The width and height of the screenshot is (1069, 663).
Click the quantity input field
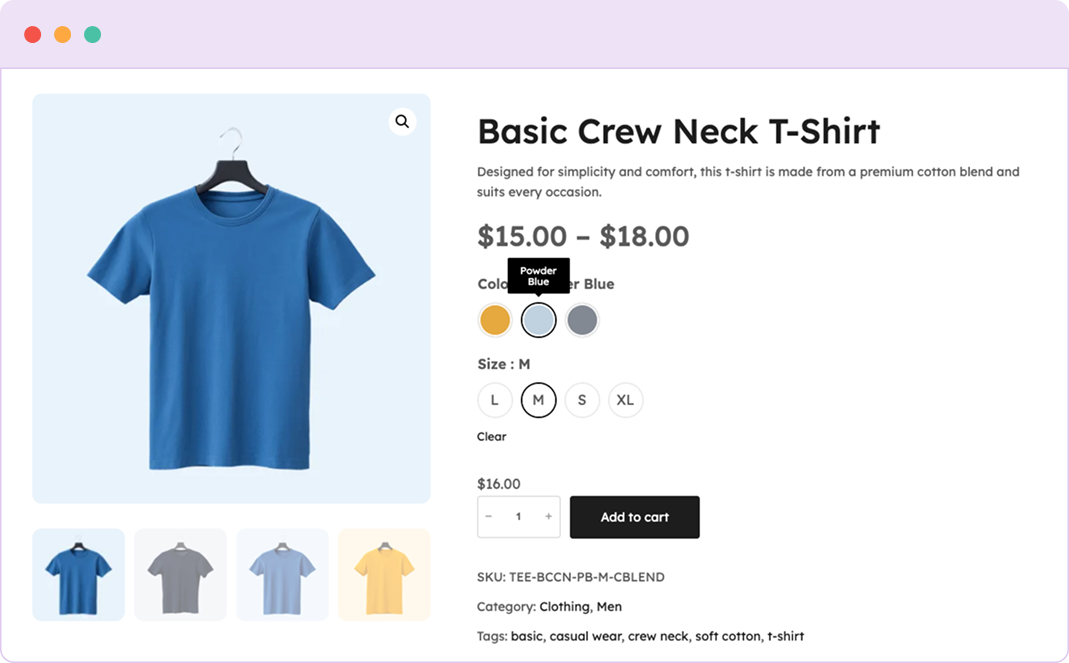click(518, 516)
